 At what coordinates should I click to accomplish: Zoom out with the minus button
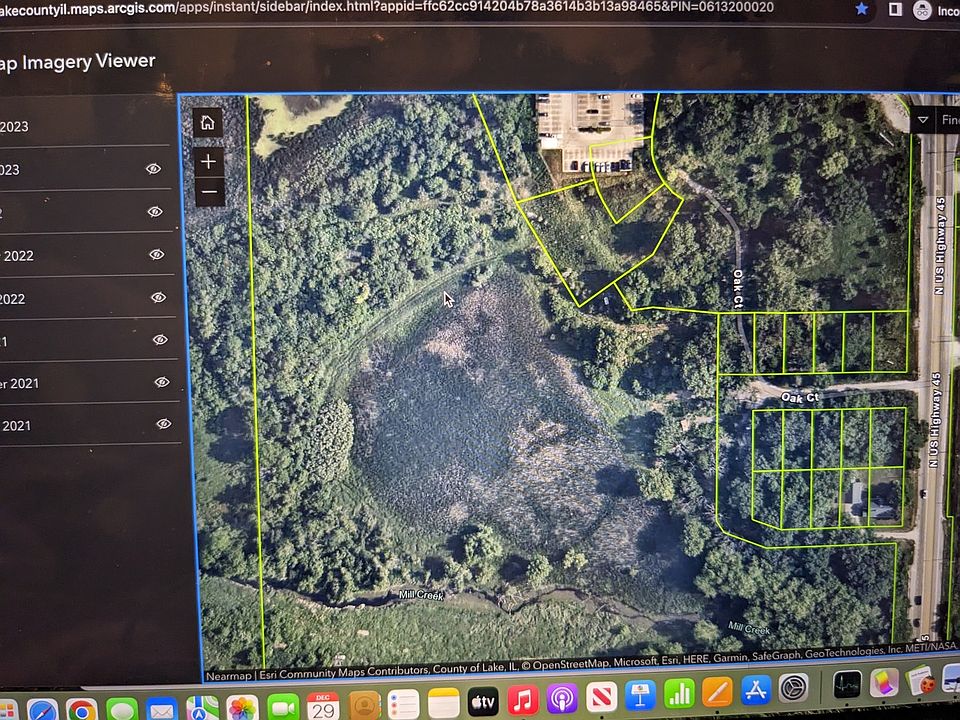click(209, 192)
